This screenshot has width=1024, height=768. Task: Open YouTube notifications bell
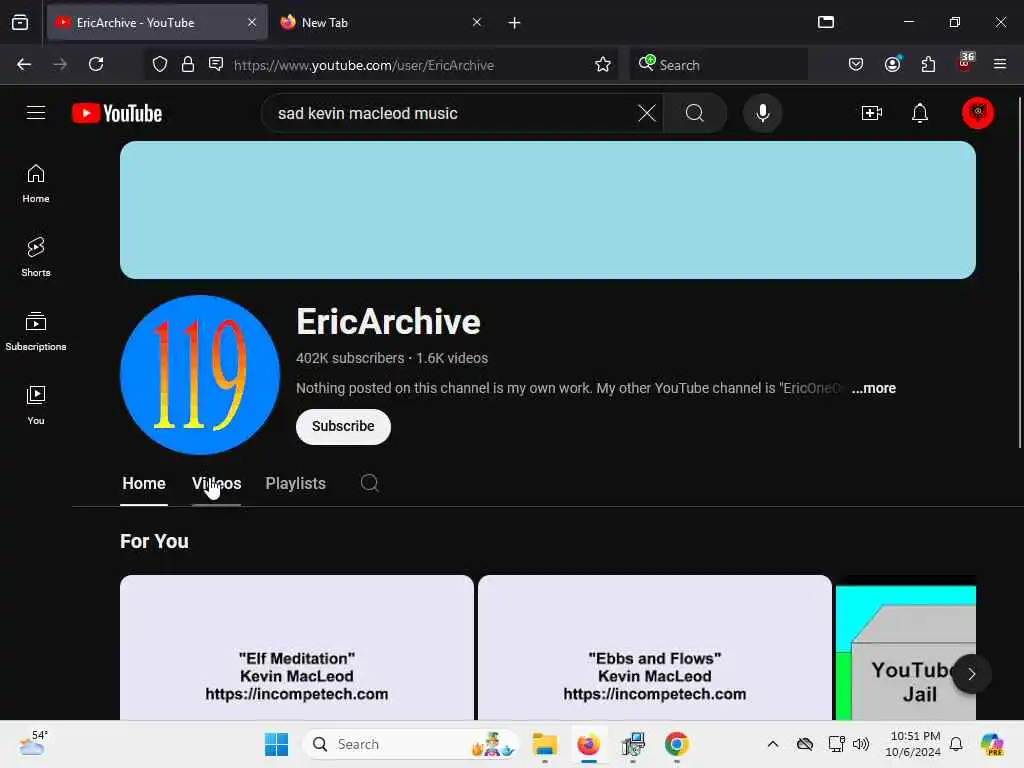pyautogui.click(x=920, y=113)
